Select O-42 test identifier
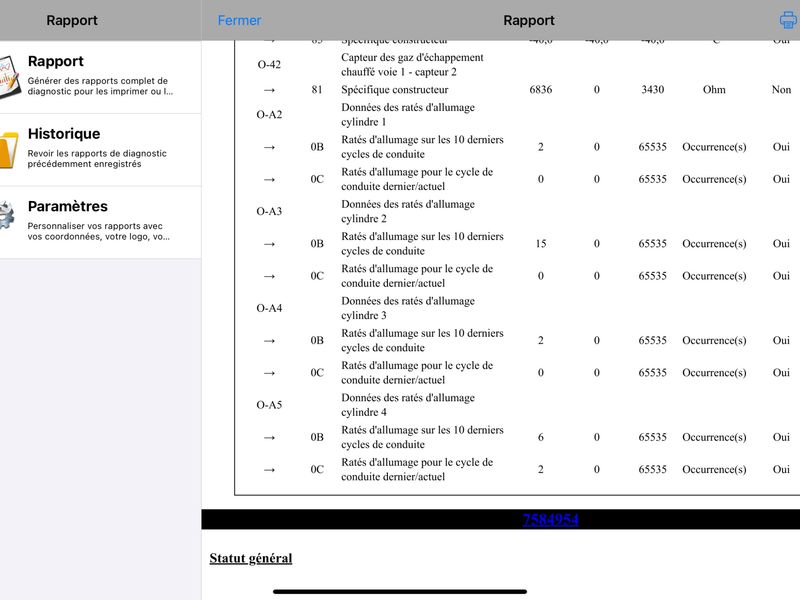Image resolution: width=800 pixels, height=600 pixels. pyautogui.click(x=269, y=64)
